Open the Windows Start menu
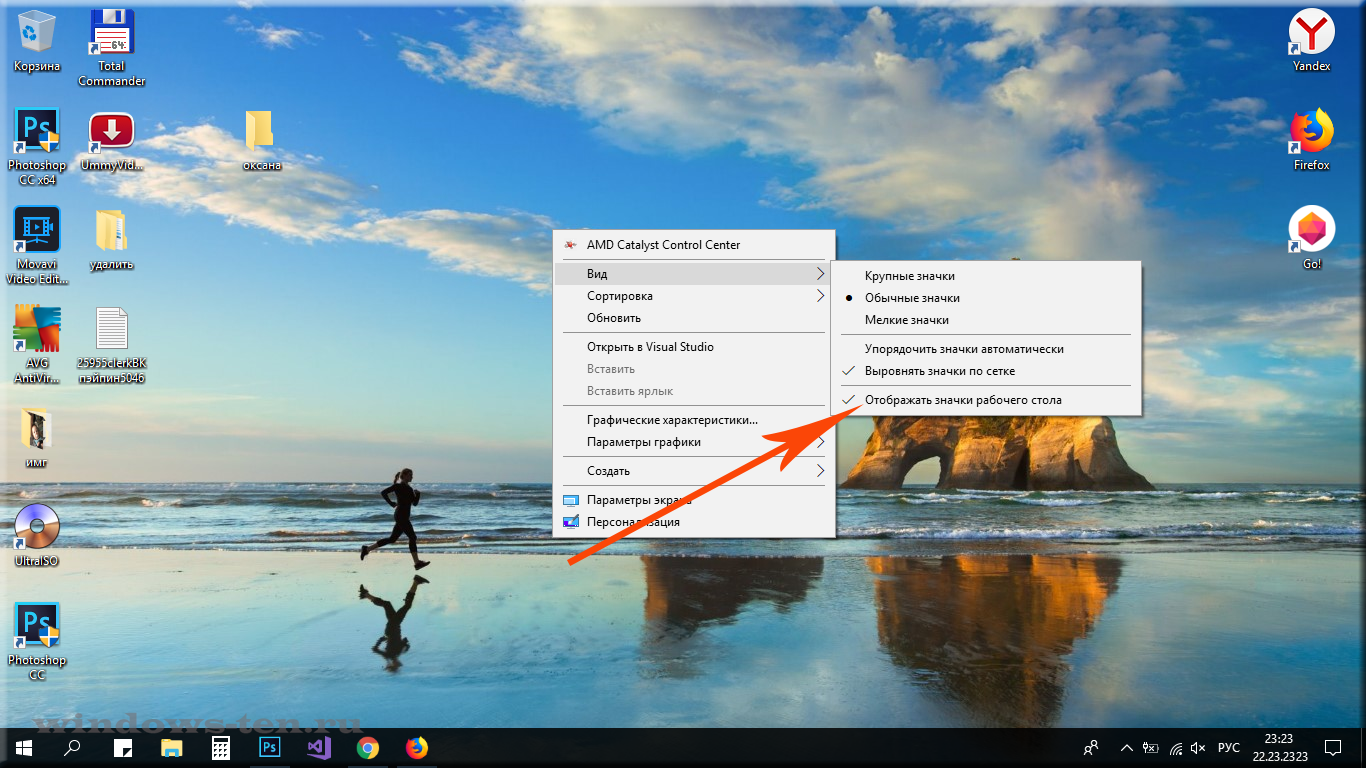This screenshot has width=1366, height=768. 24,747
